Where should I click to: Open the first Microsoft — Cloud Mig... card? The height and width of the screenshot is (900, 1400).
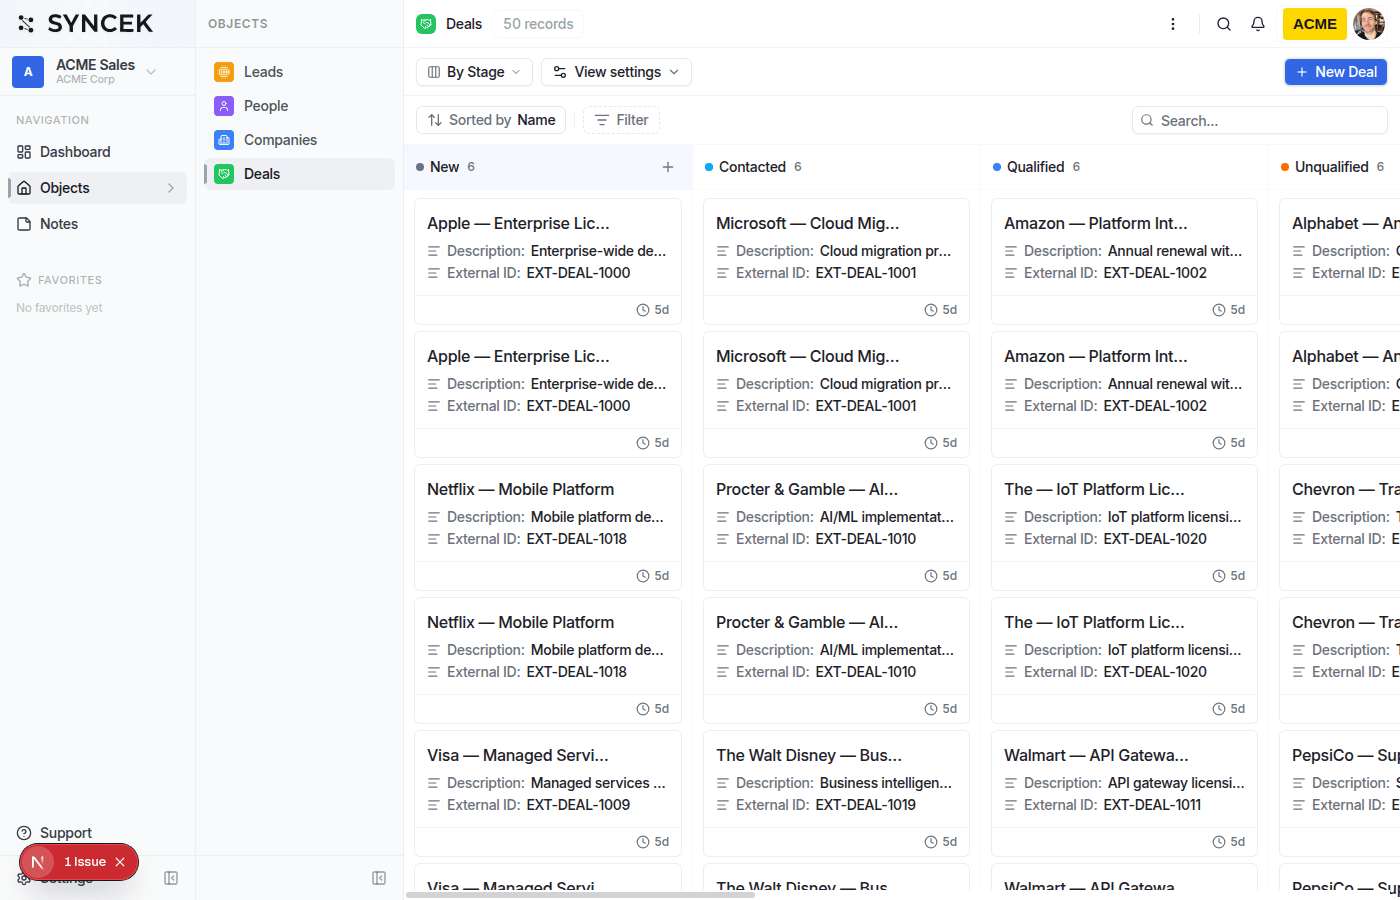[836, 261]
